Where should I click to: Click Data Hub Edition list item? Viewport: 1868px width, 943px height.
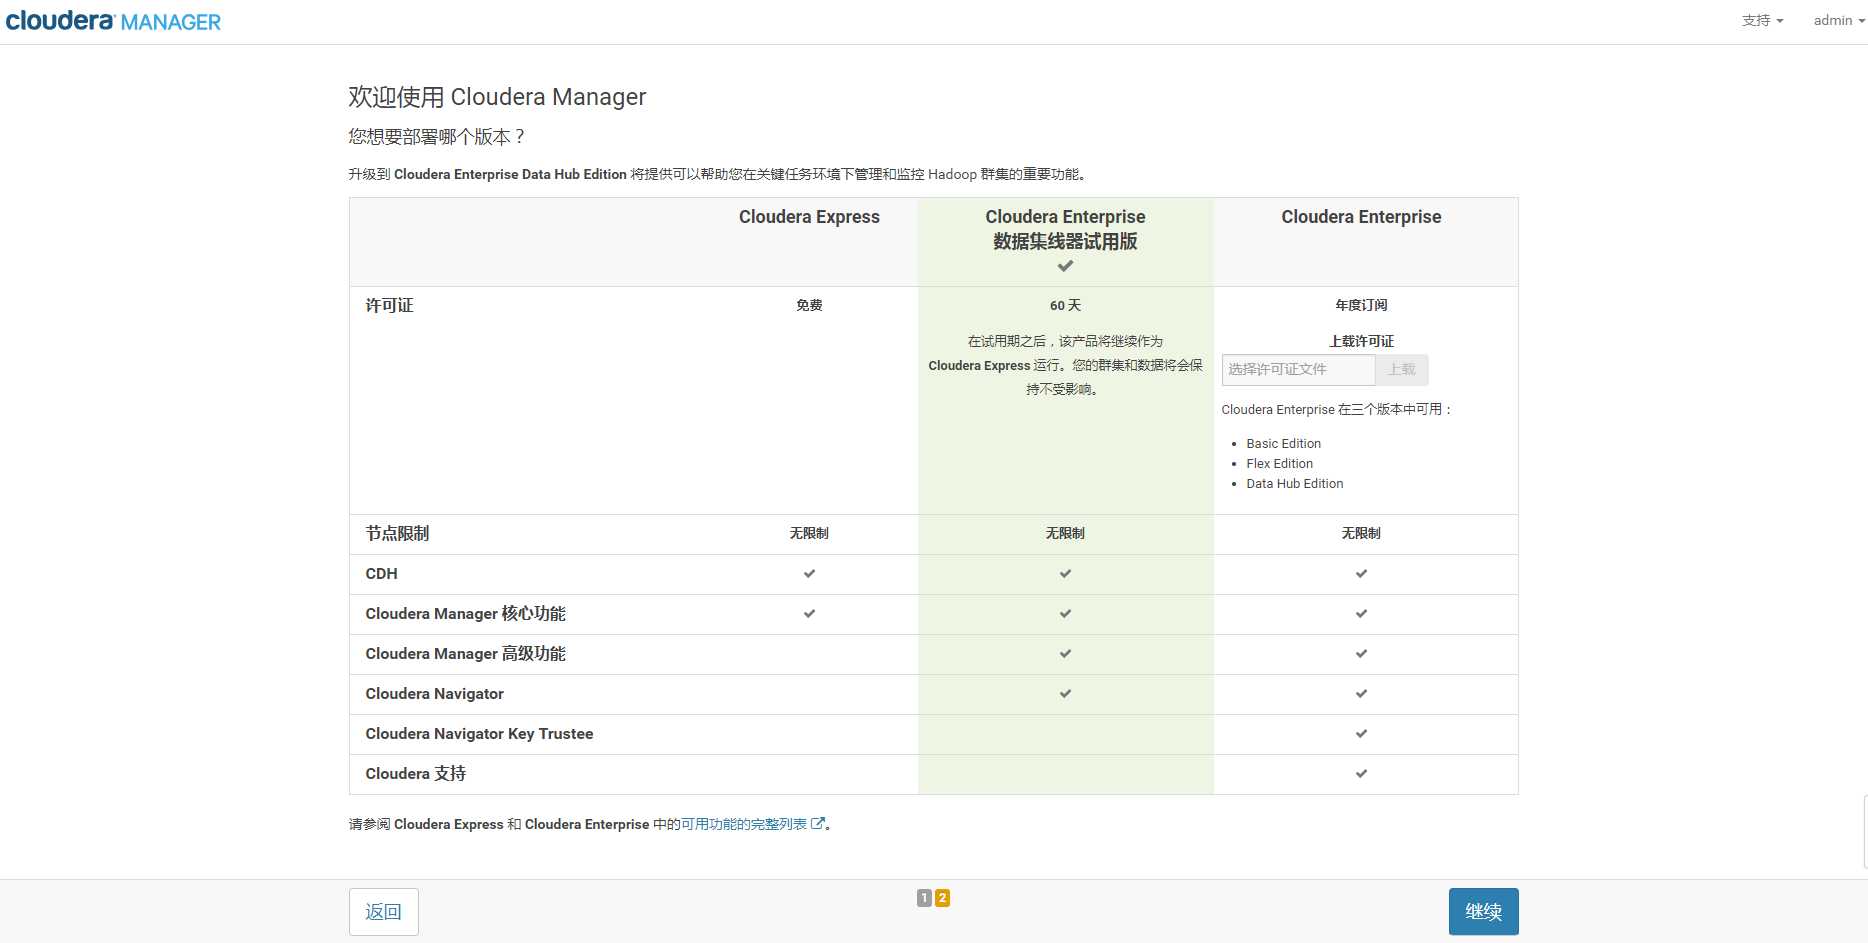[x=1294, y=484]
